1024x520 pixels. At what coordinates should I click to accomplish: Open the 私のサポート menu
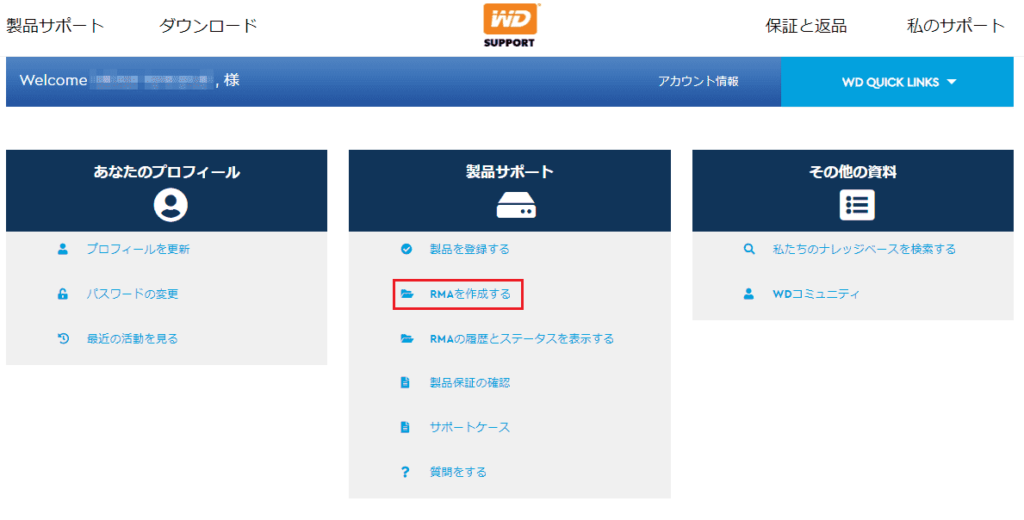click(955, 26)
